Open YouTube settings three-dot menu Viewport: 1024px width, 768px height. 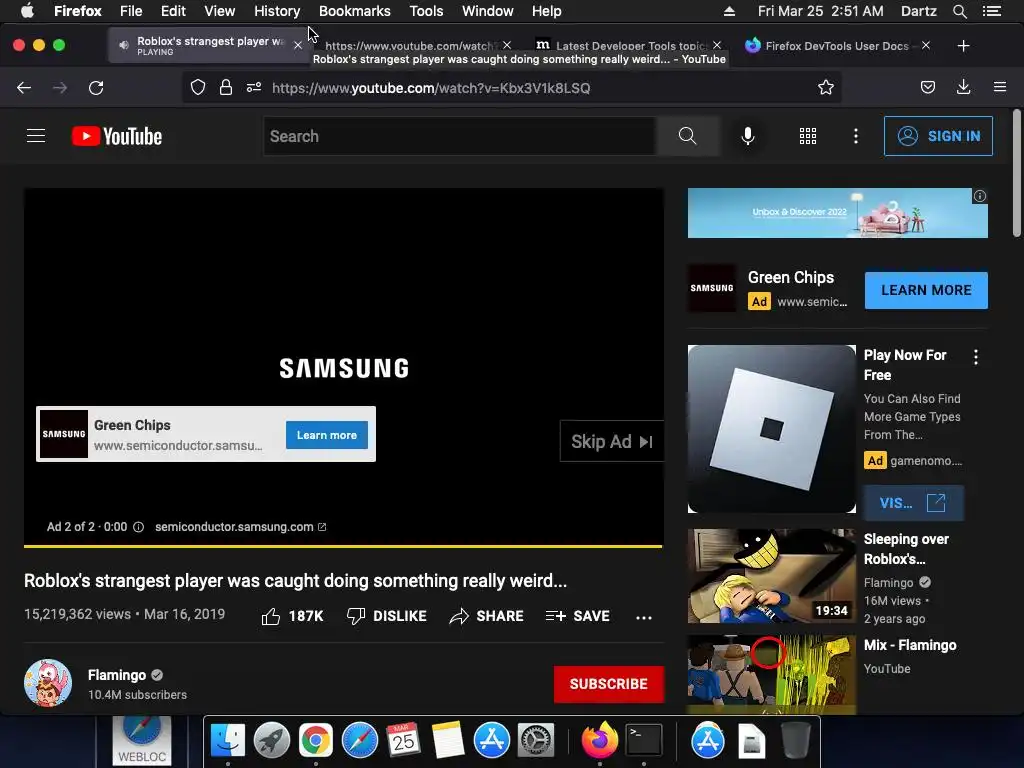tap(856, 136)
